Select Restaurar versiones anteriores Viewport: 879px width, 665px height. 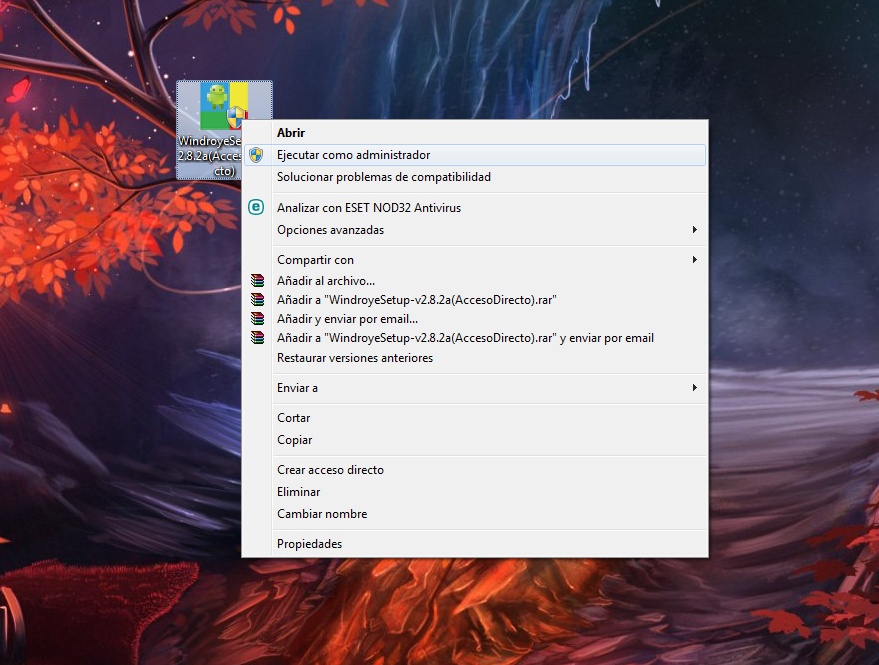[x=356, y=358]
